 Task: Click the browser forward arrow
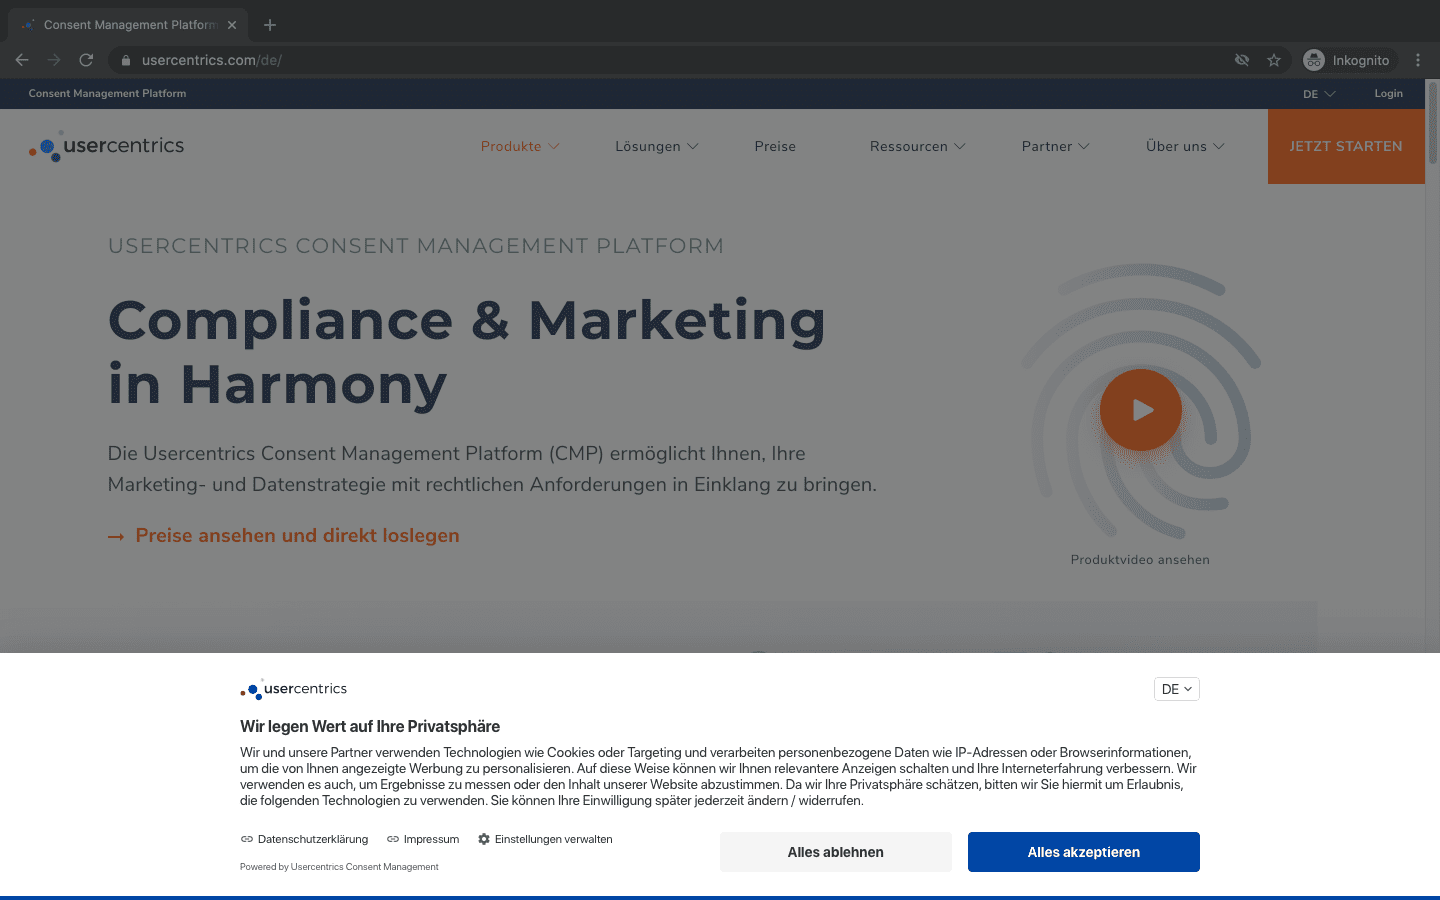pos(54,60)
